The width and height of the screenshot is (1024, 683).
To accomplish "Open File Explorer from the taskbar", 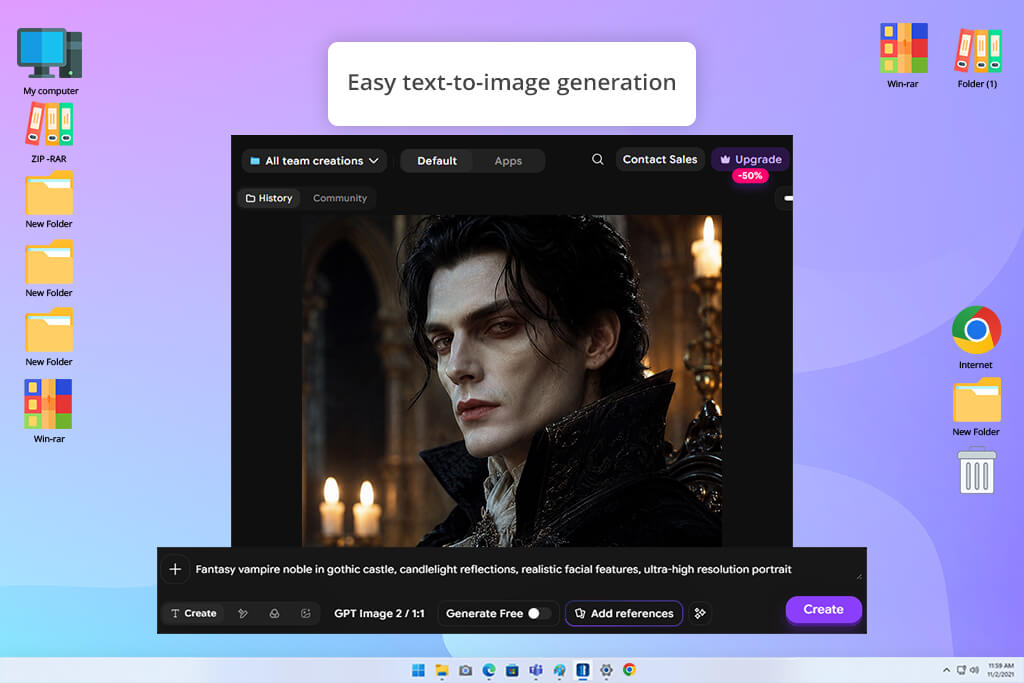I will 442,670.
